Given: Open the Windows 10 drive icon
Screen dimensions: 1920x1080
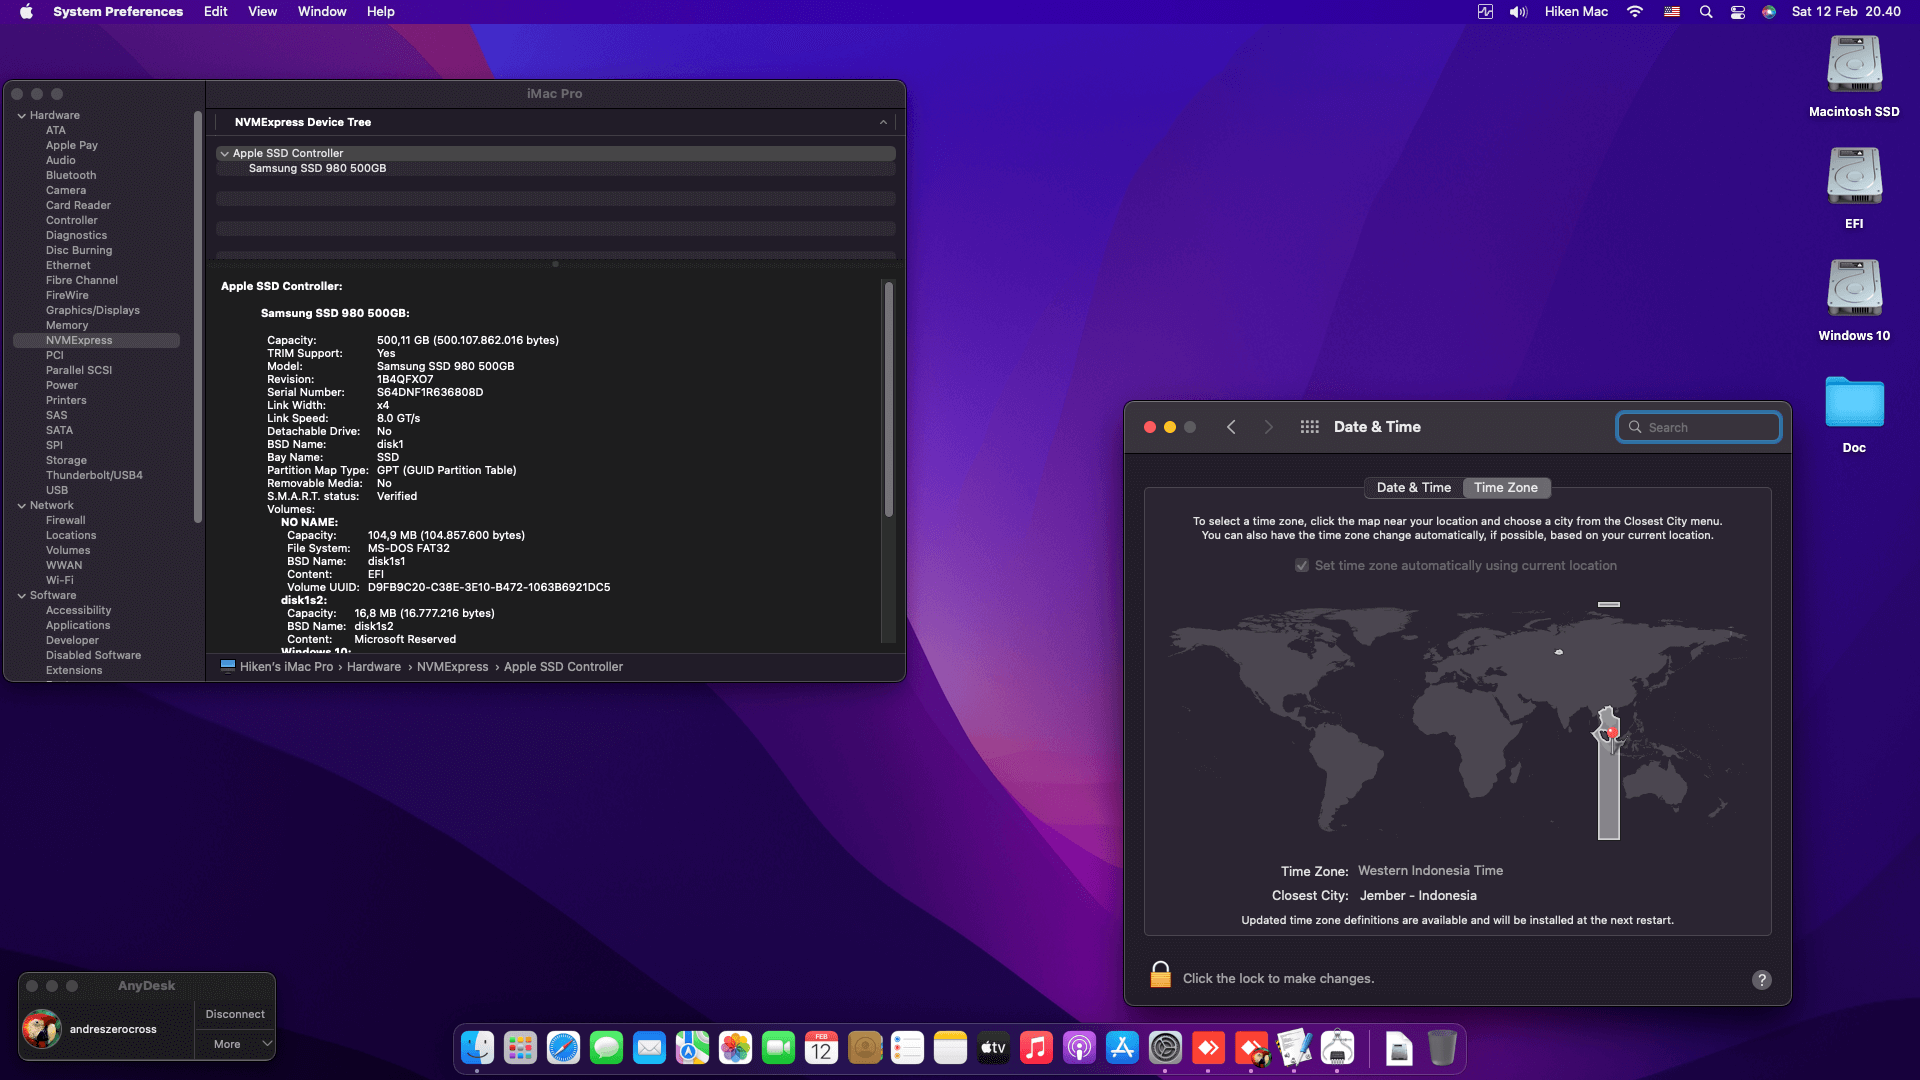Looking at the screenshot, I should coord(1854,289).
